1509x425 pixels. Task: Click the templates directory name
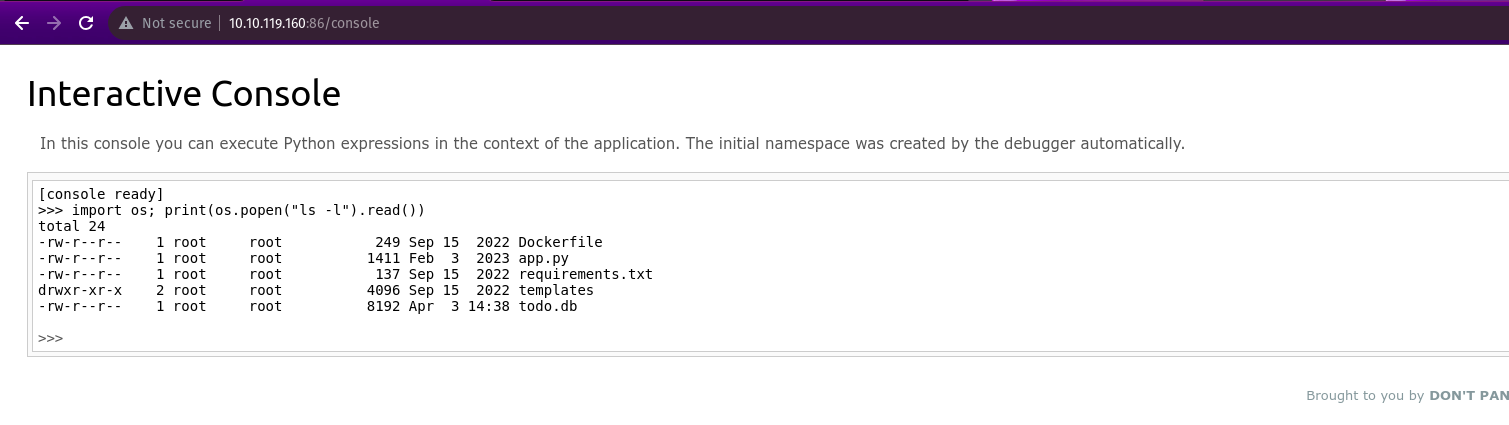click(556, 290)
